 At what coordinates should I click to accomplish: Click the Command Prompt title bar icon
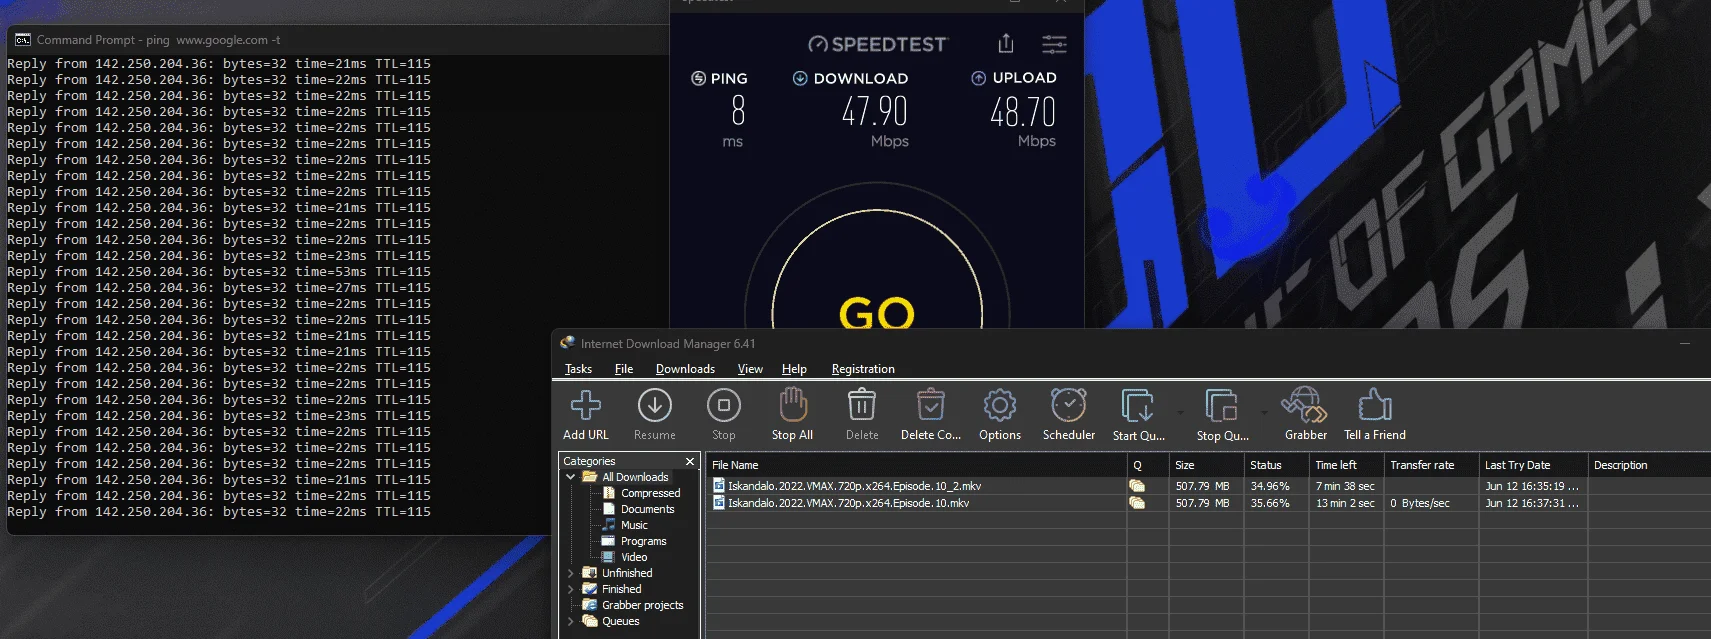(x=22, y=40)
